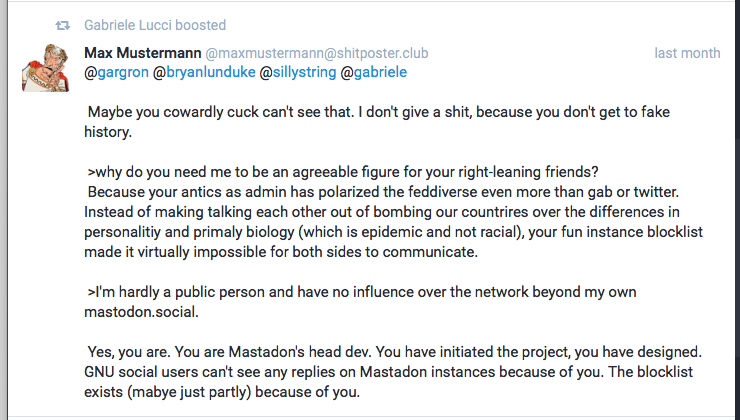The image size is (740, 420).
Task: Open the post via "last month" timestamp
Action: tap(687, 53)
